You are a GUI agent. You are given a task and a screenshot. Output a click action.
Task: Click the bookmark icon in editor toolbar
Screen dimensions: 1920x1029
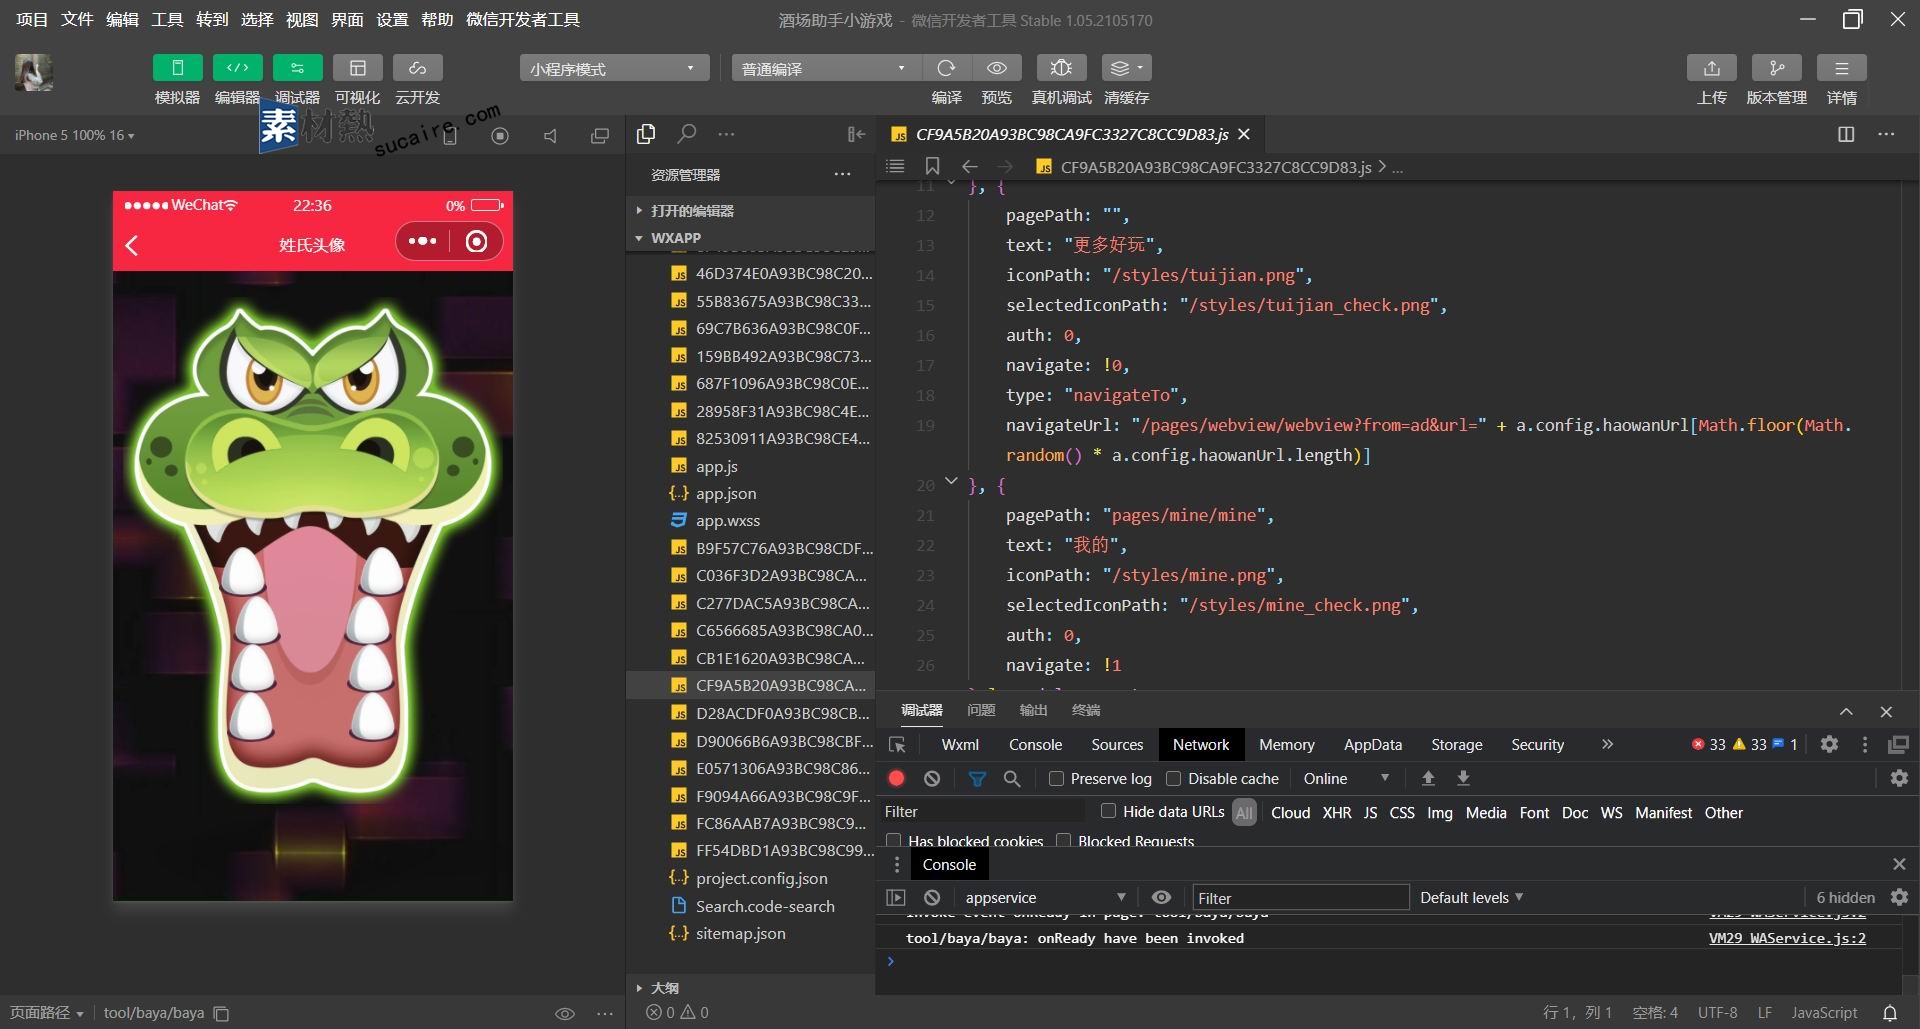[932, 166]
